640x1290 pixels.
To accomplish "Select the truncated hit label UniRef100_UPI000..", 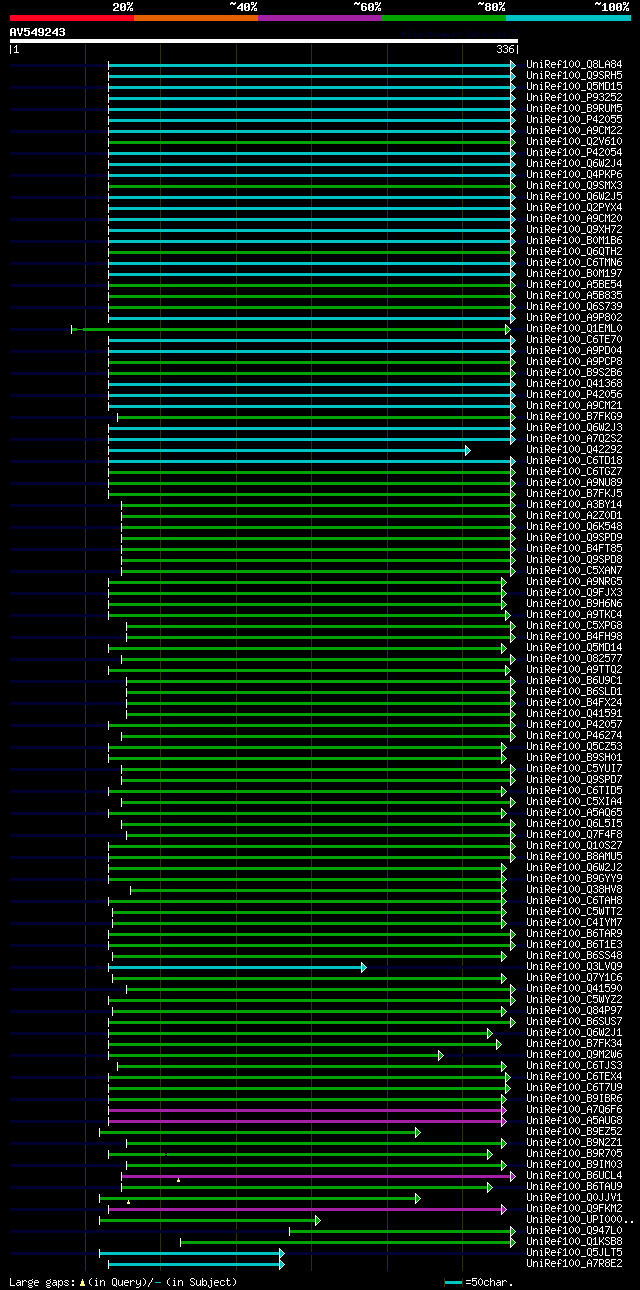I will click(x=580, y=1220).
